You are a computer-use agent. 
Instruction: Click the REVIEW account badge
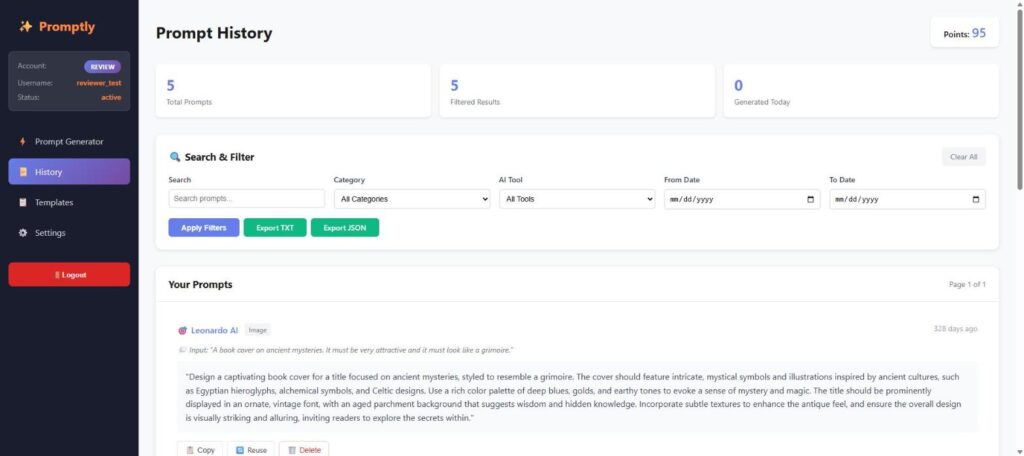[x=103, y=67]
